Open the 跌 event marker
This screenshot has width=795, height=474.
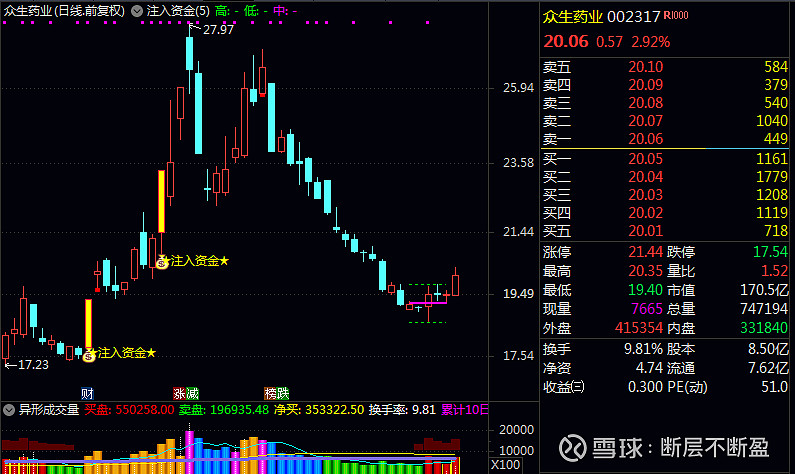pos(283,393)
